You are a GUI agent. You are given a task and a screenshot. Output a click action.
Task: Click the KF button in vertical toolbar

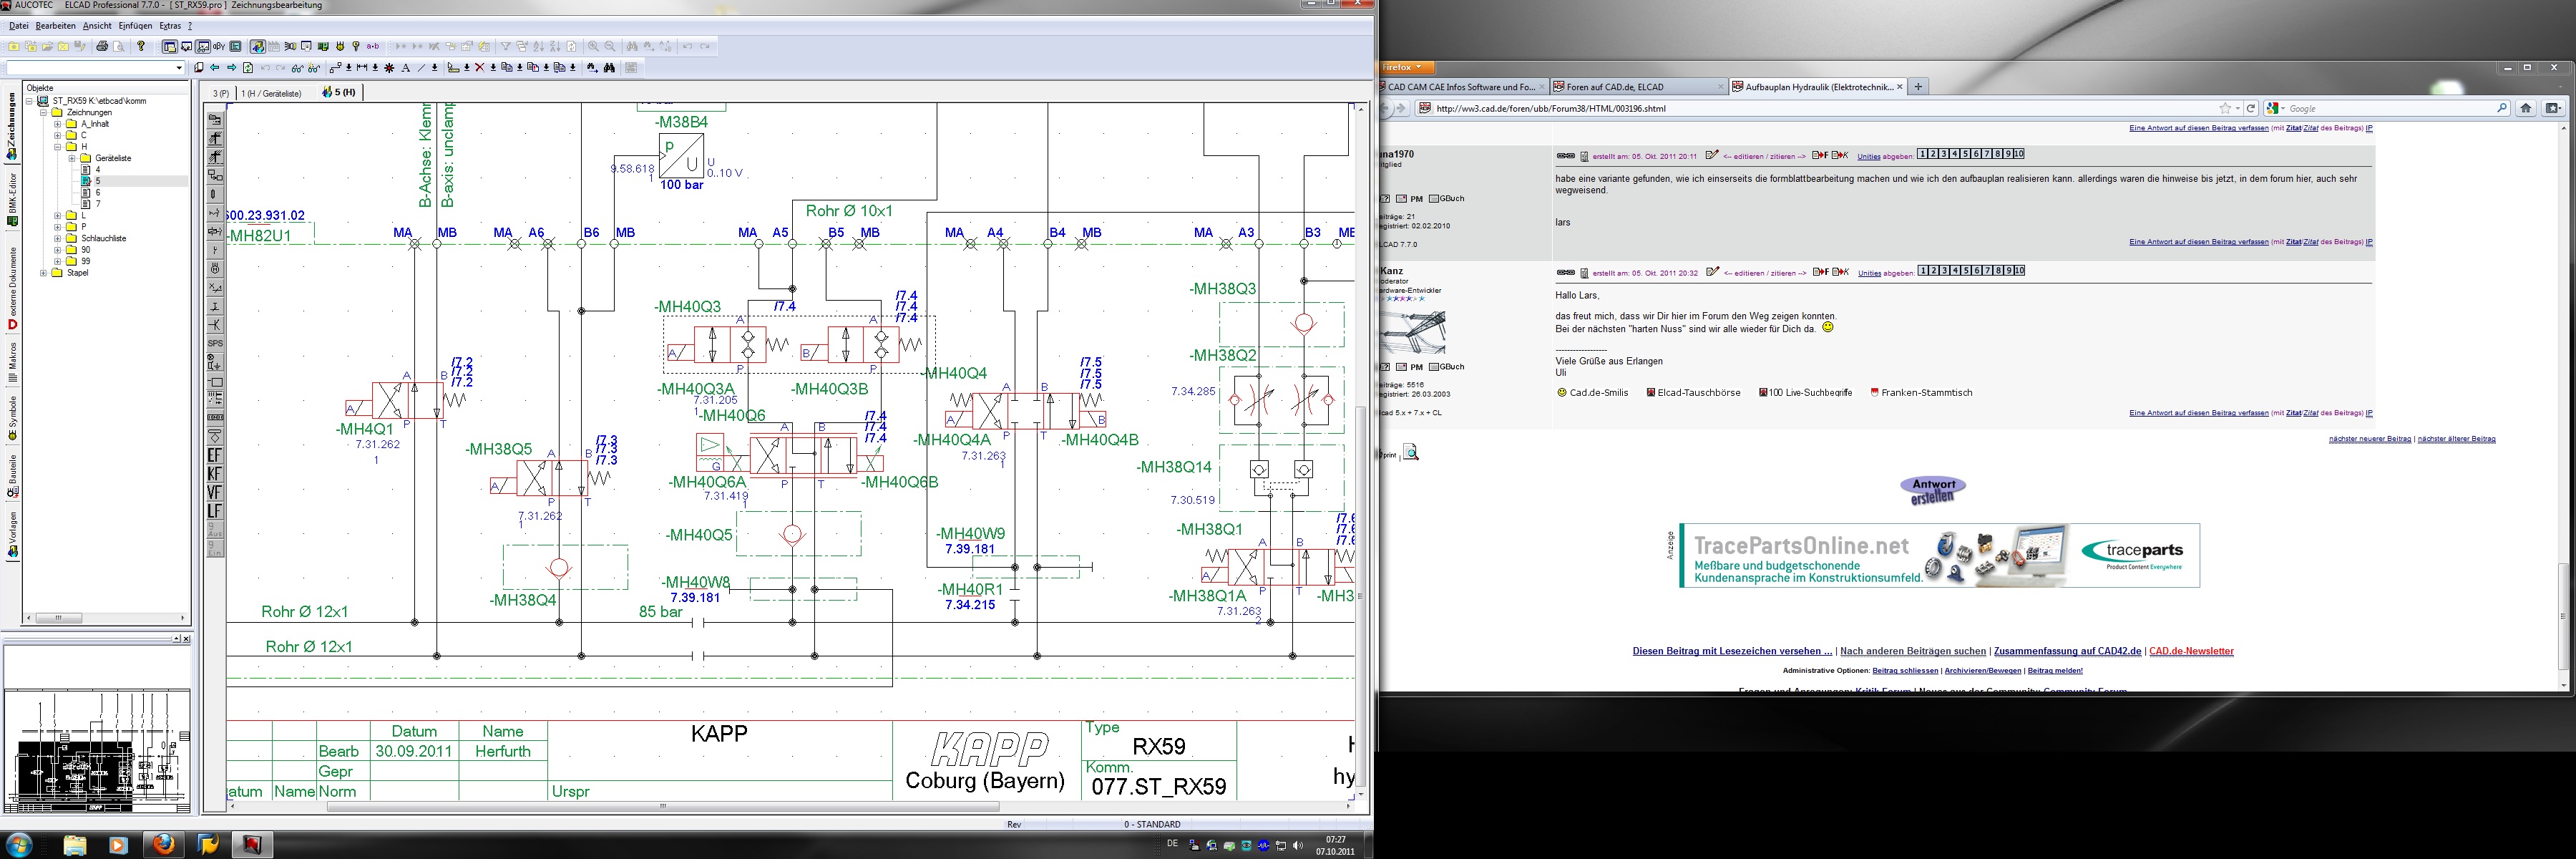pos(215,474)
